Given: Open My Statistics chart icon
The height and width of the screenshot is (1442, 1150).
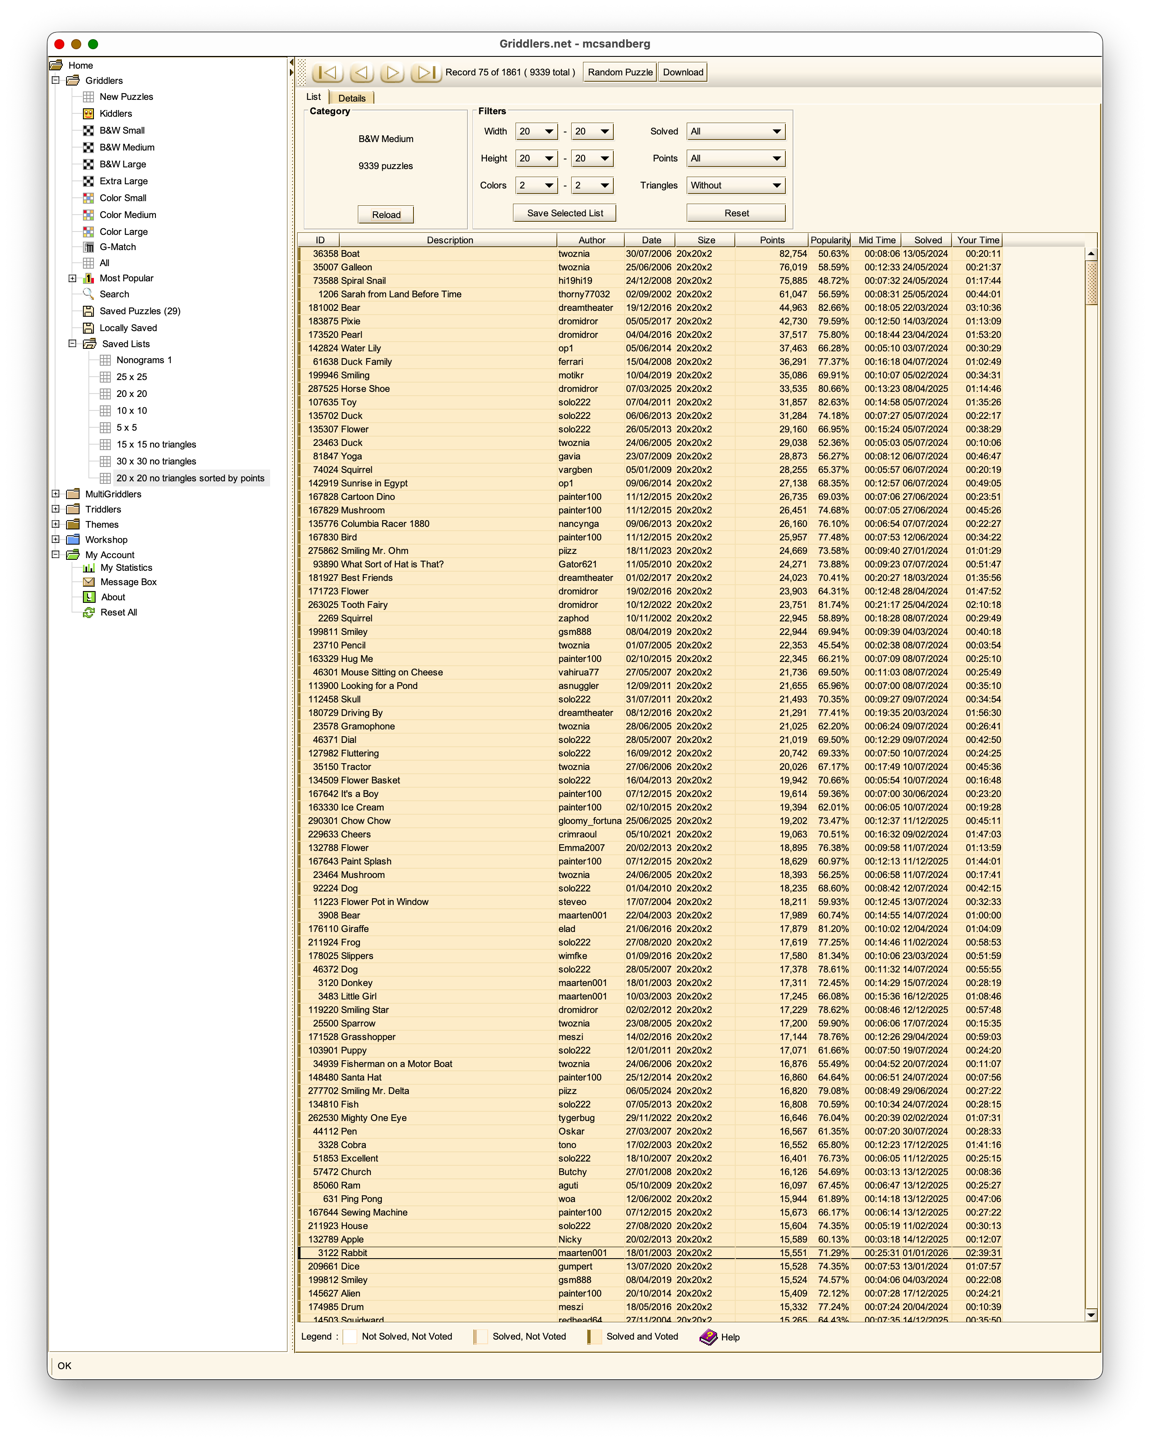Looking at the screenshot, I should [x=89, y=568].
